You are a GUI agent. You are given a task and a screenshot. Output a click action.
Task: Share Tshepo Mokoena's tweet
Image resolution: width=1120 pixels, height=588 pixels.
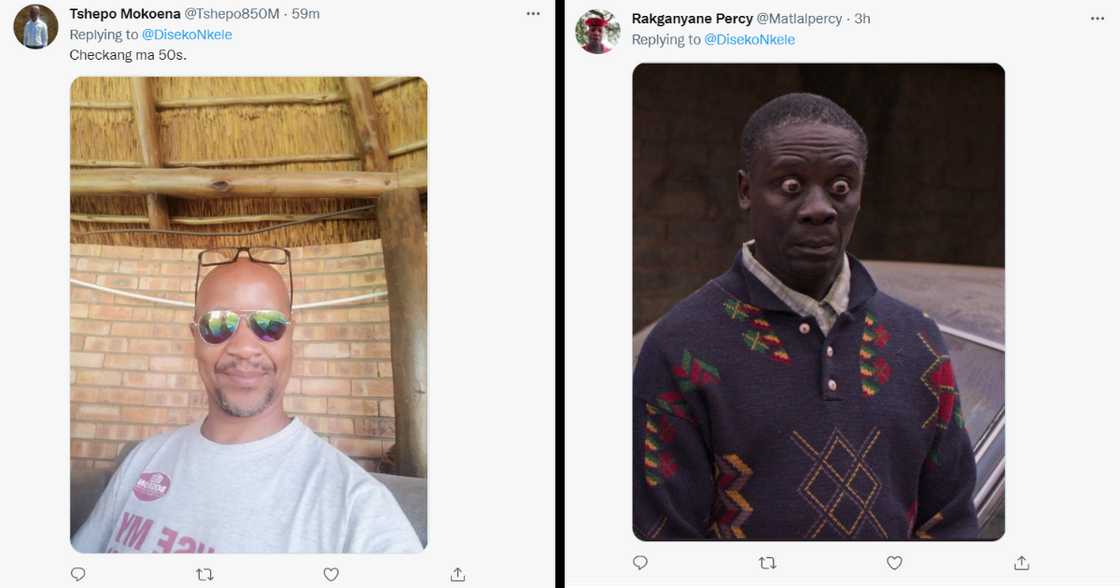457,574
